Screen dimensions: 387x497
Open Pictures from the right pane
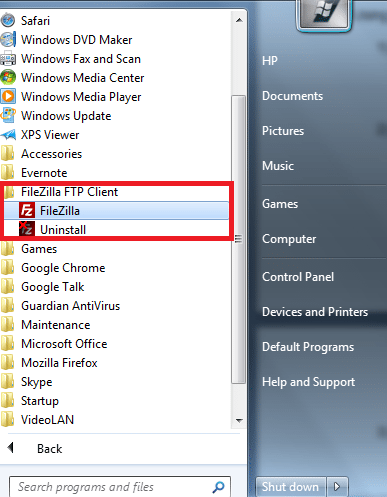283,131
